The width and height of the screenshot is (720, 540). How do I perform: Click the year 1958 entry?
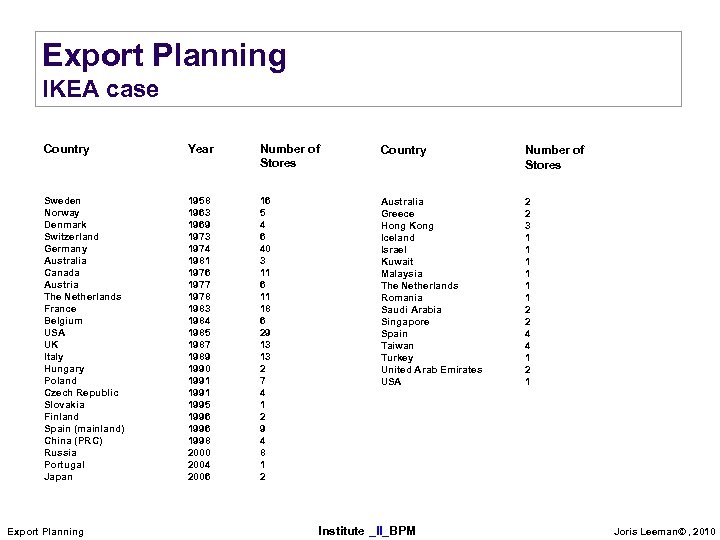pos(199,201)
